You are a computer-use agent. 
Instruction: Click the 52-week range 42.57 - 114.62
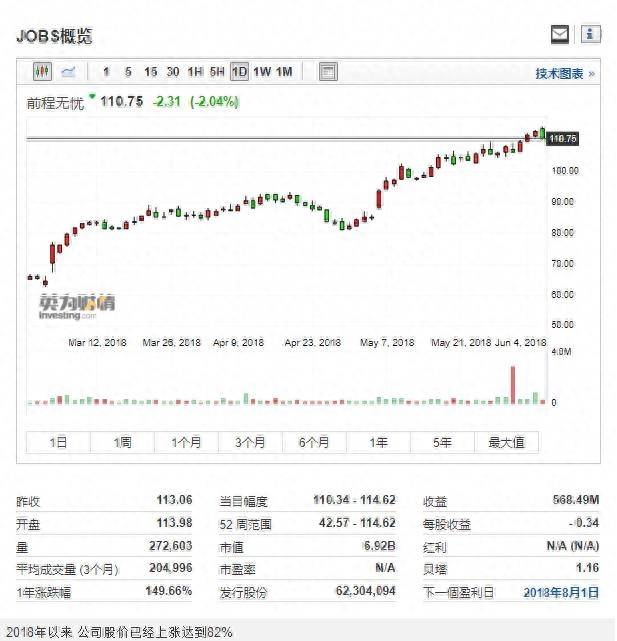(x=357, y=522)
